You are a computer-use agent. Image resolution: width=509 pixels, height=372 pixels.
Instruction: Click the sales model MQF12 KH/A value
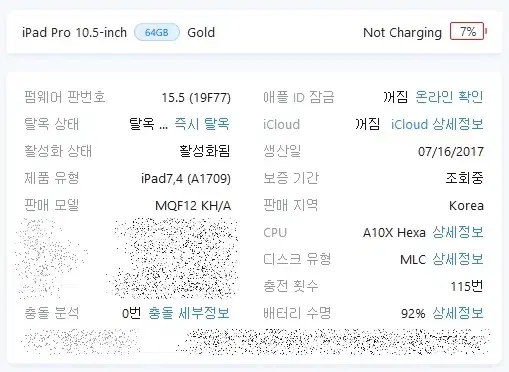[193, 205]
